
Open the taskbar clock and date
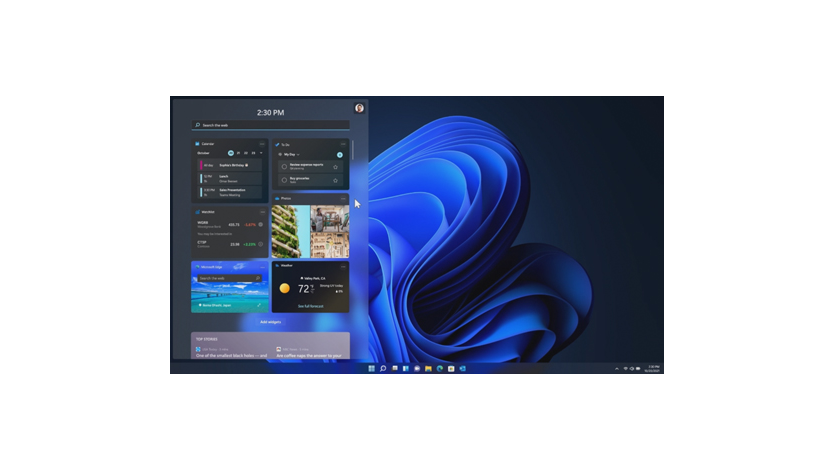(653, 368)
